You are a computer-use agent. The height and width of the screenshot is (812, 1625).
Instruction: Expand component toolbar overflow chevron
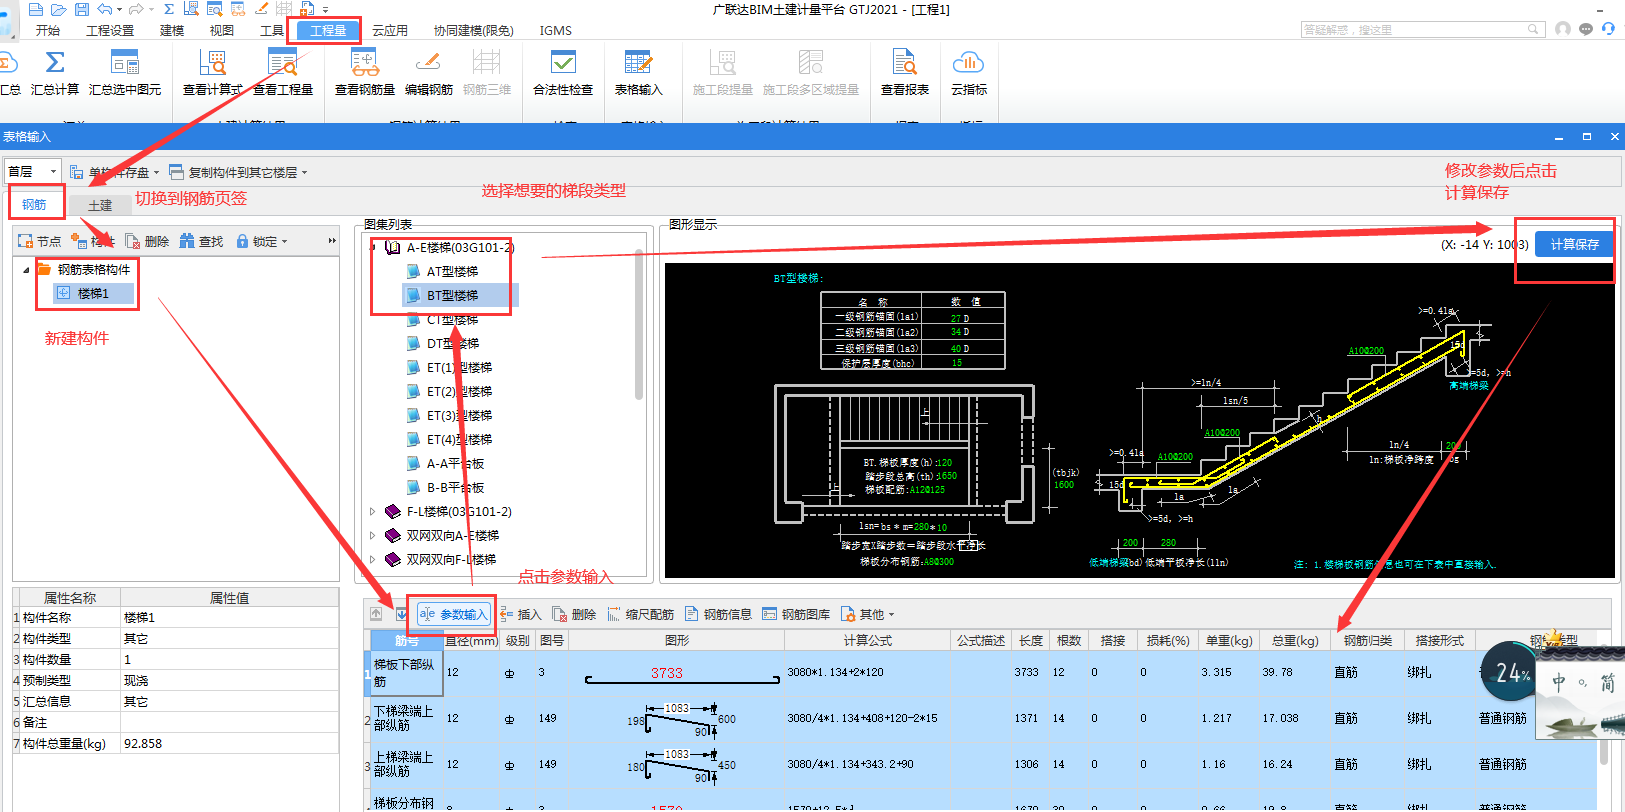pyautogui.click(x=332, y=241)
